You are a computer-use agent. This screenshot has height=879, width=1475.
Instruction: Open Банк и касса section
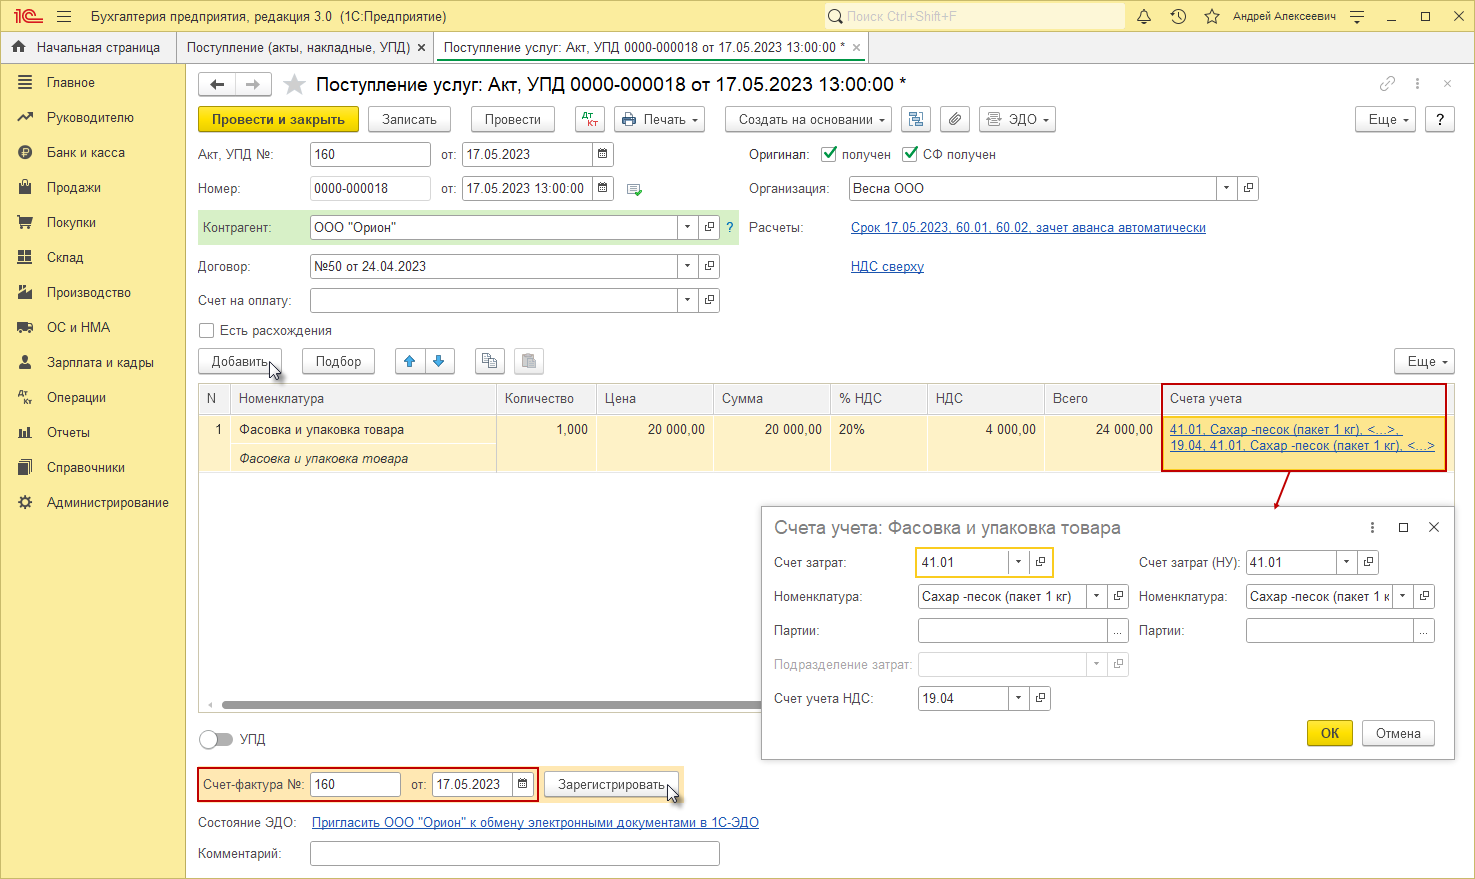(85, 152)
